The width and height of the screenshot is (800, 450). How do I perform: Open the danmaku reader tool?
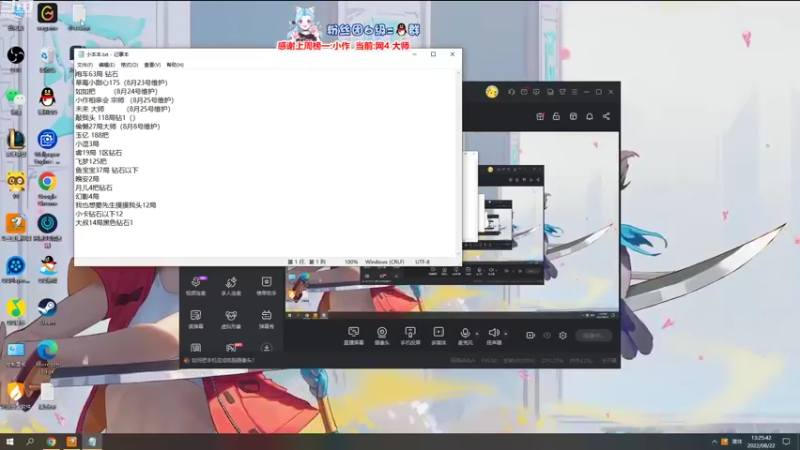pyautogui.click(x=196, y=319)
